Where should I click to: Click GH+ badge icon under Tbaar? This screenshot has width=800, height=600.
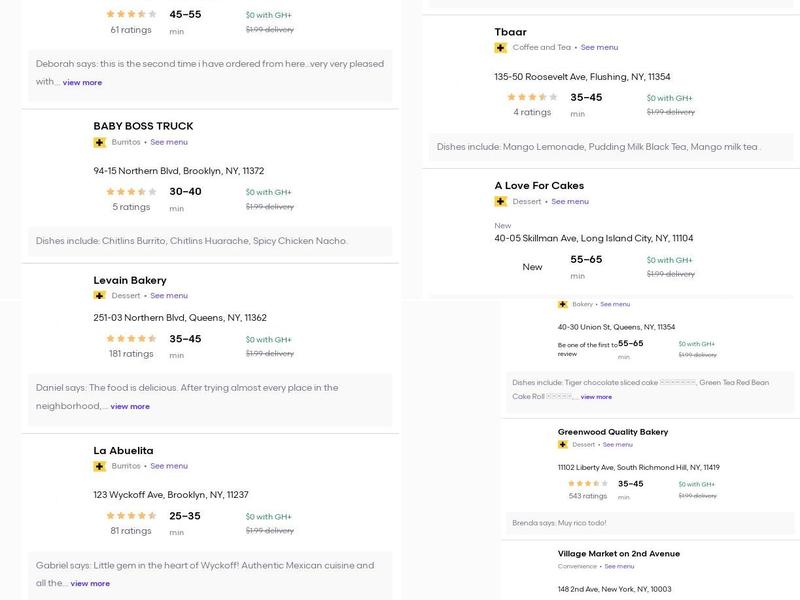[500, 48]
